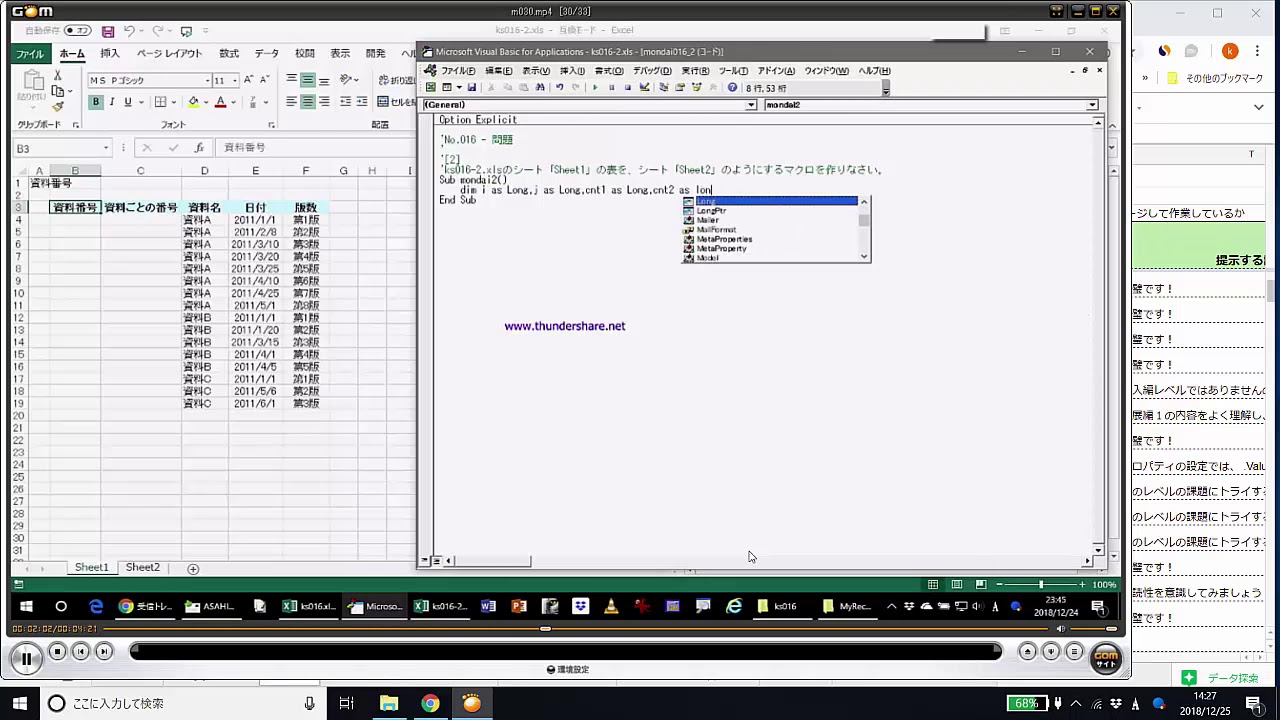Toggle Bold formatting in Excel ribbon
Screen dimensions: 1280x720
pyautogui.click(x=96, y=102)
